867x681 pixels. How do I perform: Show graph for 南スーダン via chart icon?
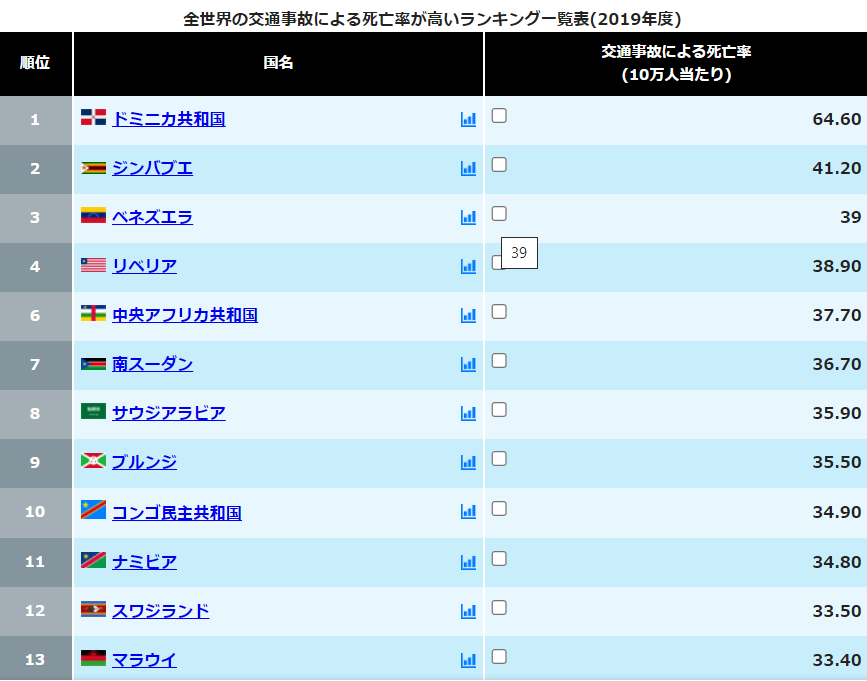coord(468,364)
